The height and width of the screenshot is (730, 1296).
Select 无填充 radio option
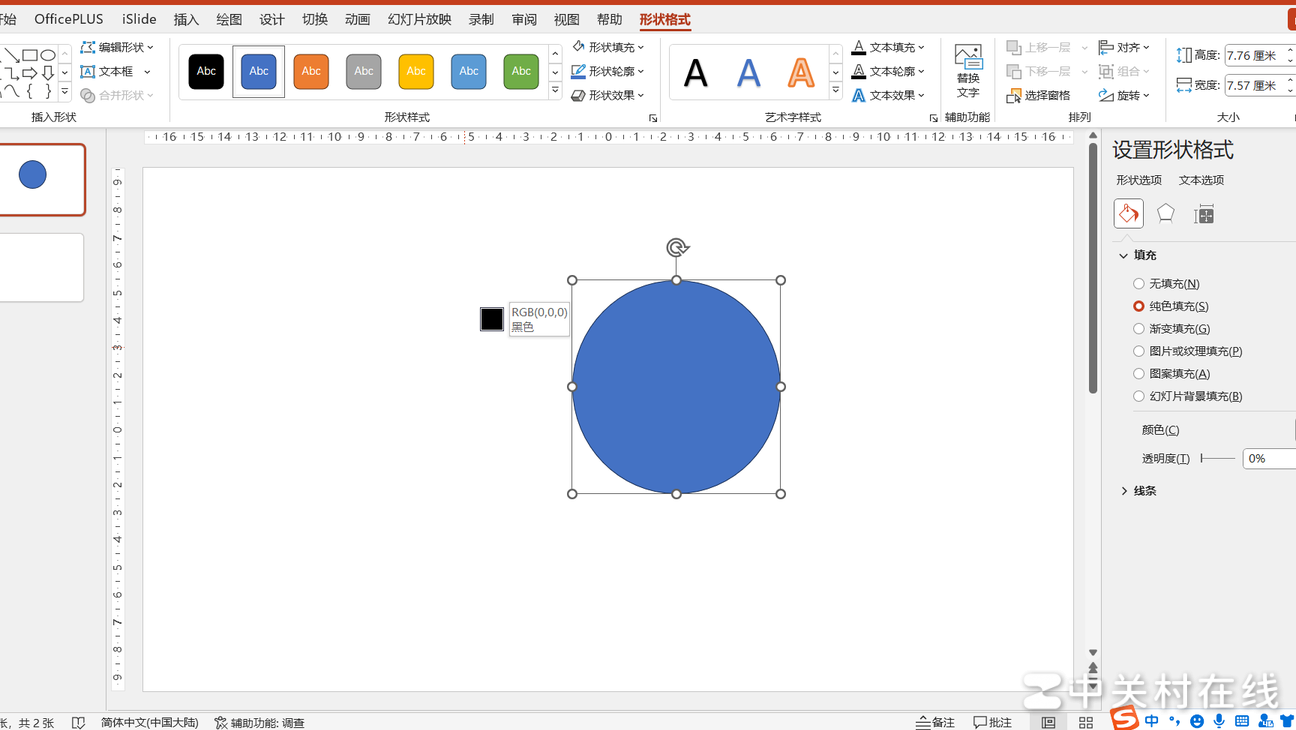(x=1139, y=284)
